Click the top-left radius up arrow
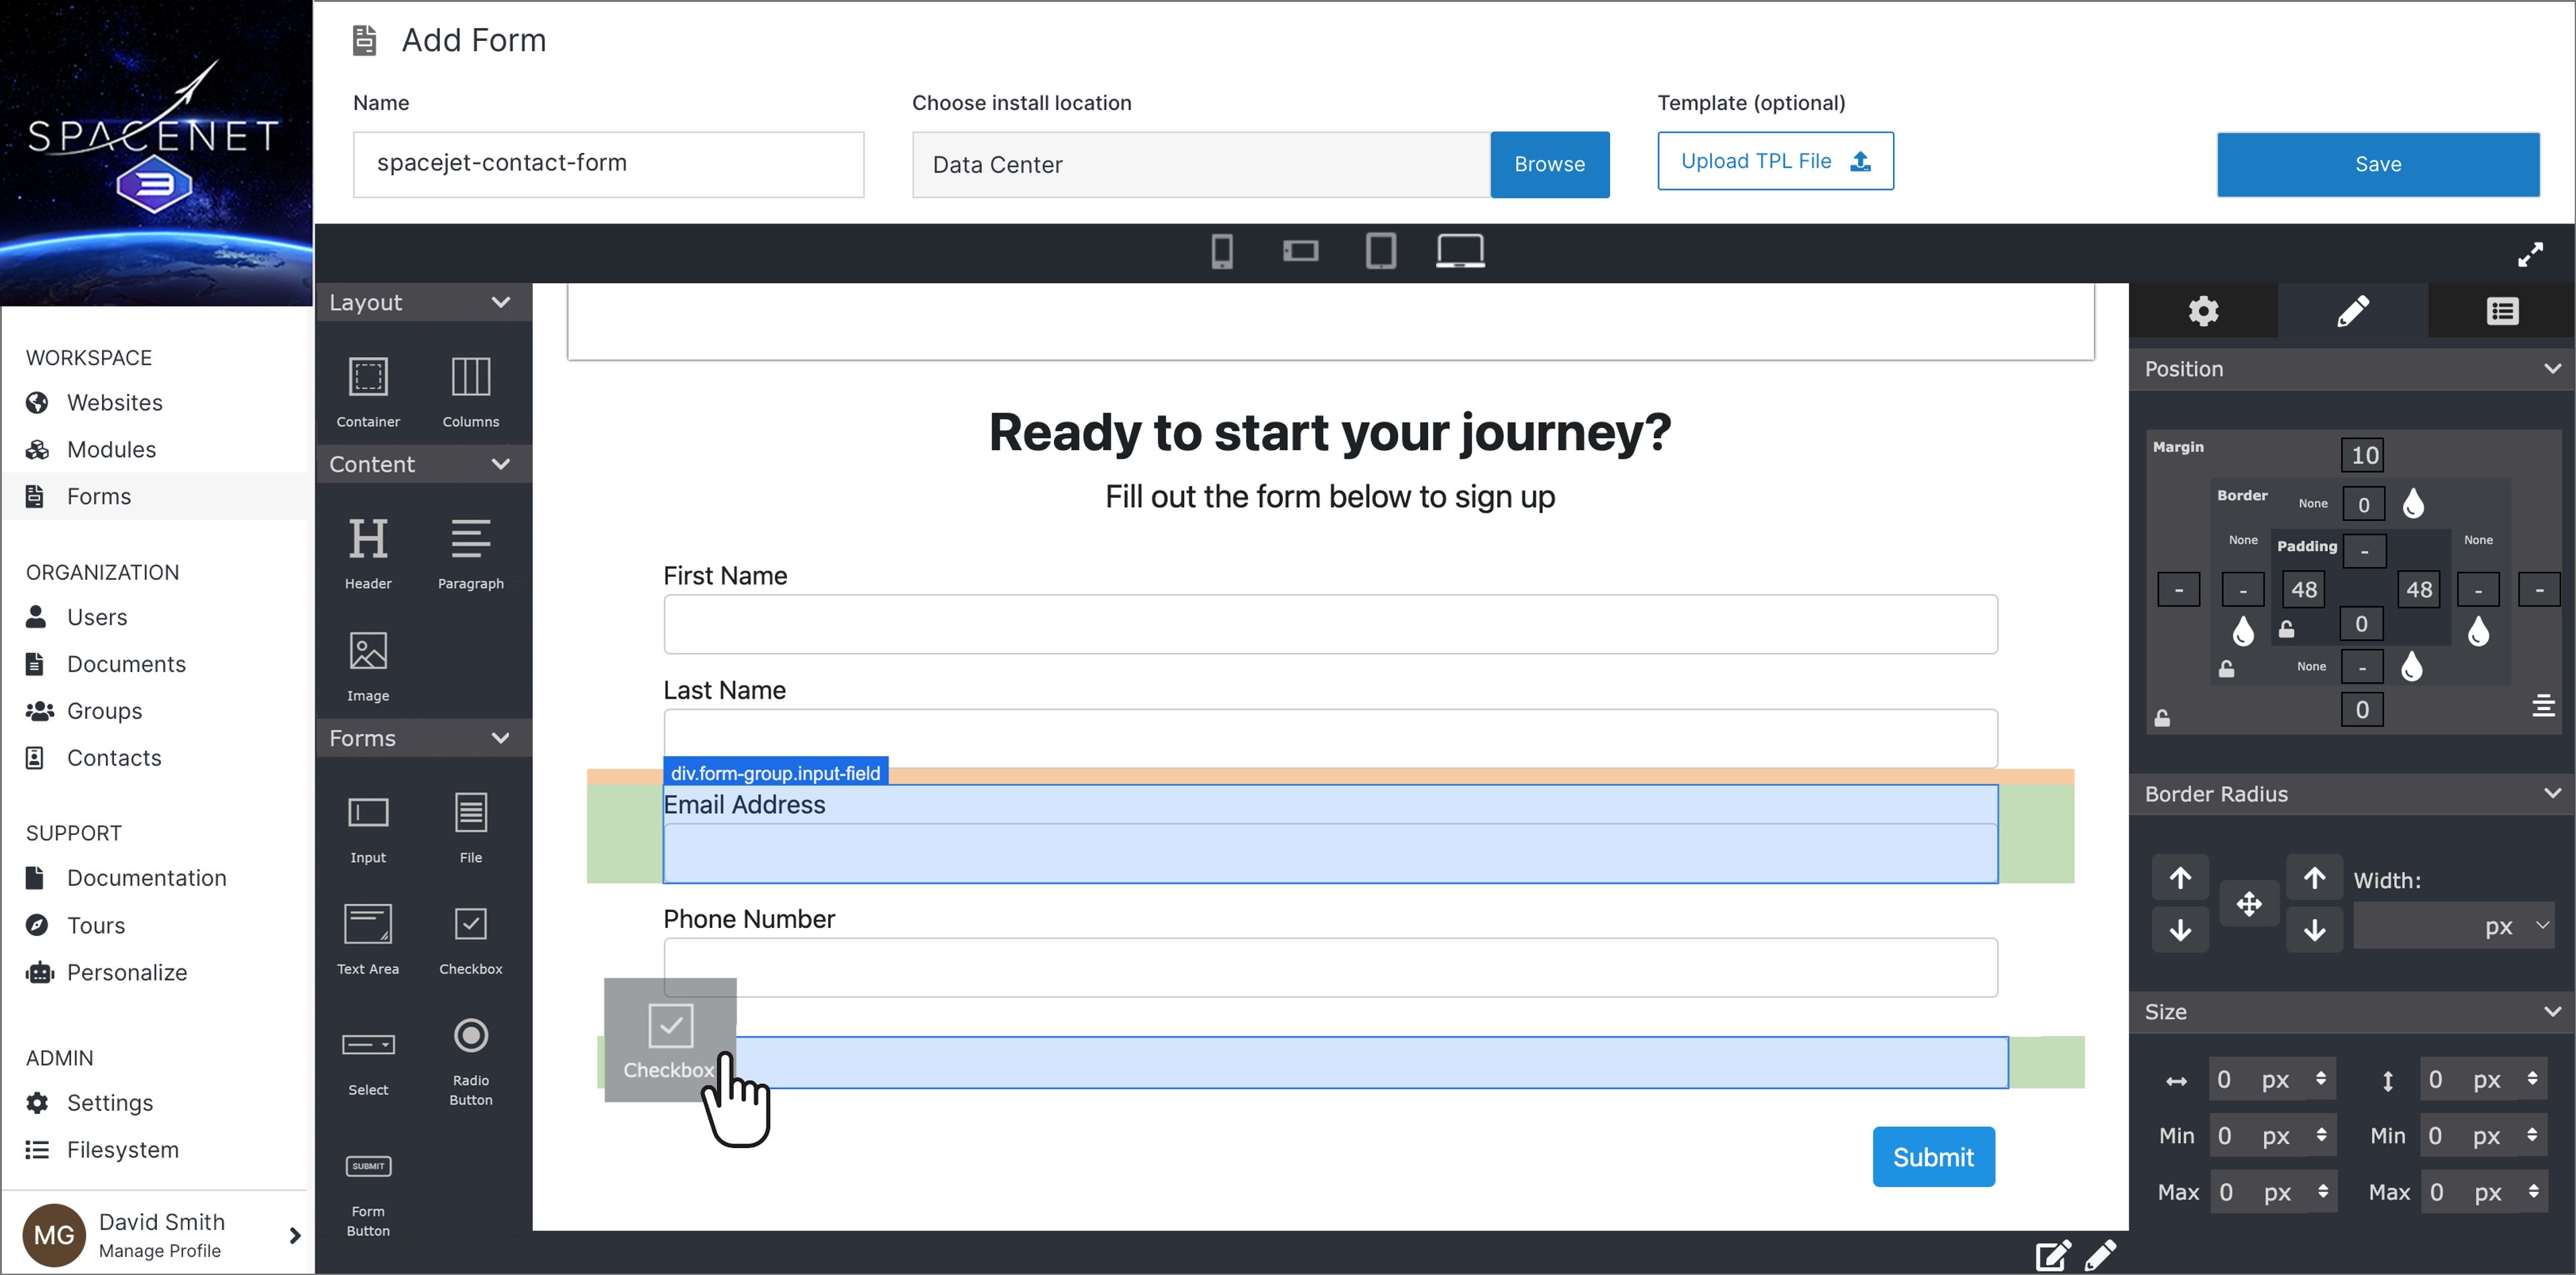Image resolution: width=2576 pixels, height=1275 pixels. click(2180, 878)
